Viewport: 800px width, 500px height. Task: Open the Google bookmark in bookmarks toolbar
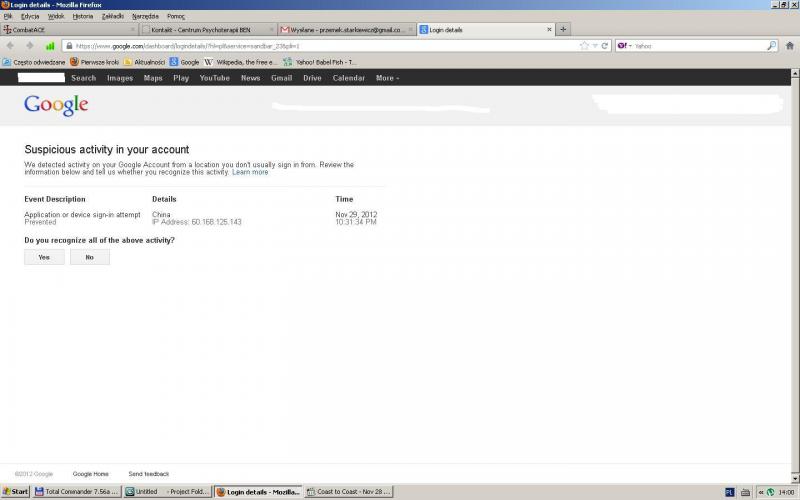click(184, 62)
